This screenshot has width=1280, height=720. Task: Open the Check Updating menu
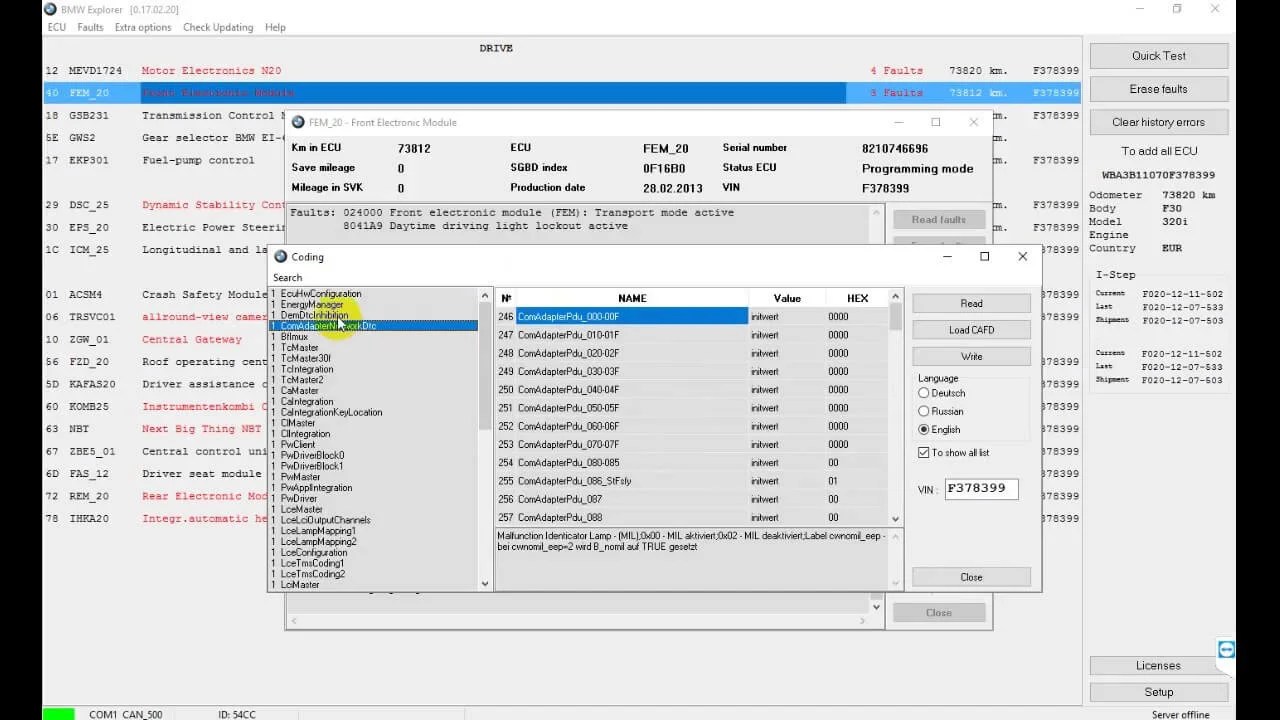218,27
